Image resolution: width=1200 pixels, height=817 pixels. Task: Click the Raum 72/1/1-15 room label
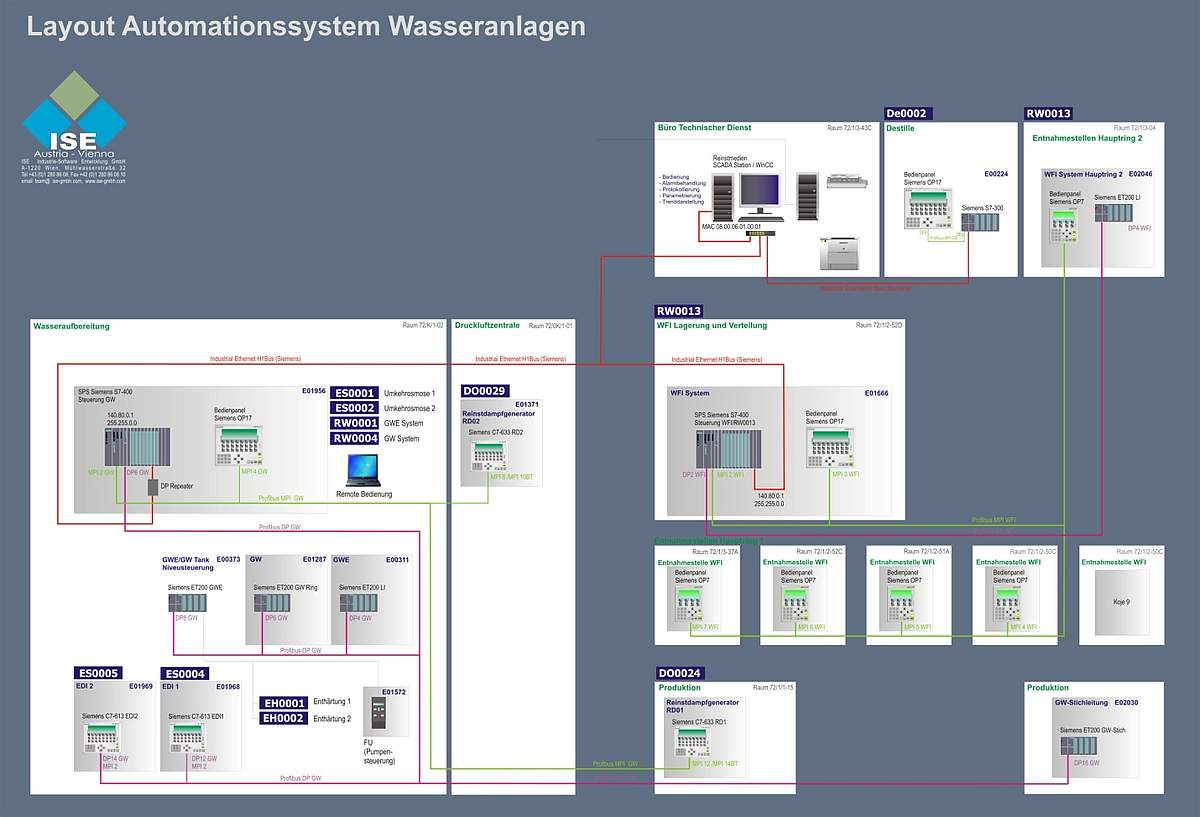coord(773,688)
